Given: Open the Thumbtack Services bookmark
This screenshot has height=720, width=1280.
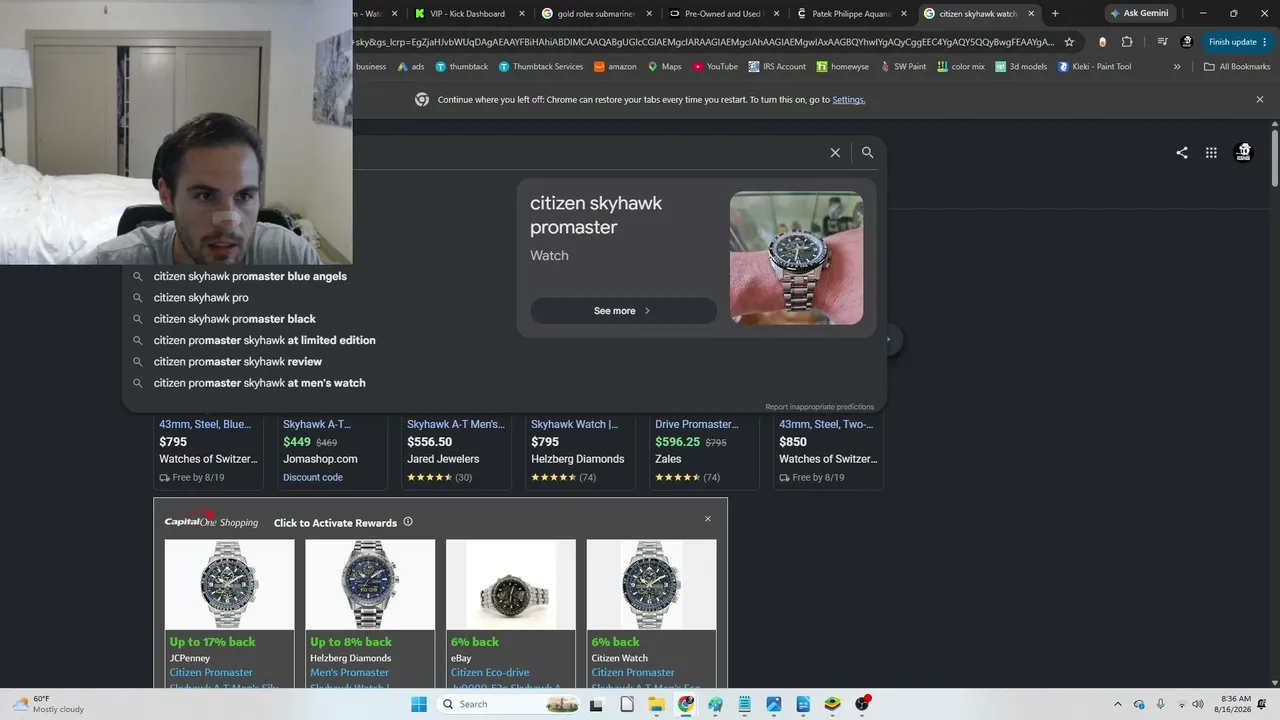Looking at the screenshot, I should click(x=540, y=67).
